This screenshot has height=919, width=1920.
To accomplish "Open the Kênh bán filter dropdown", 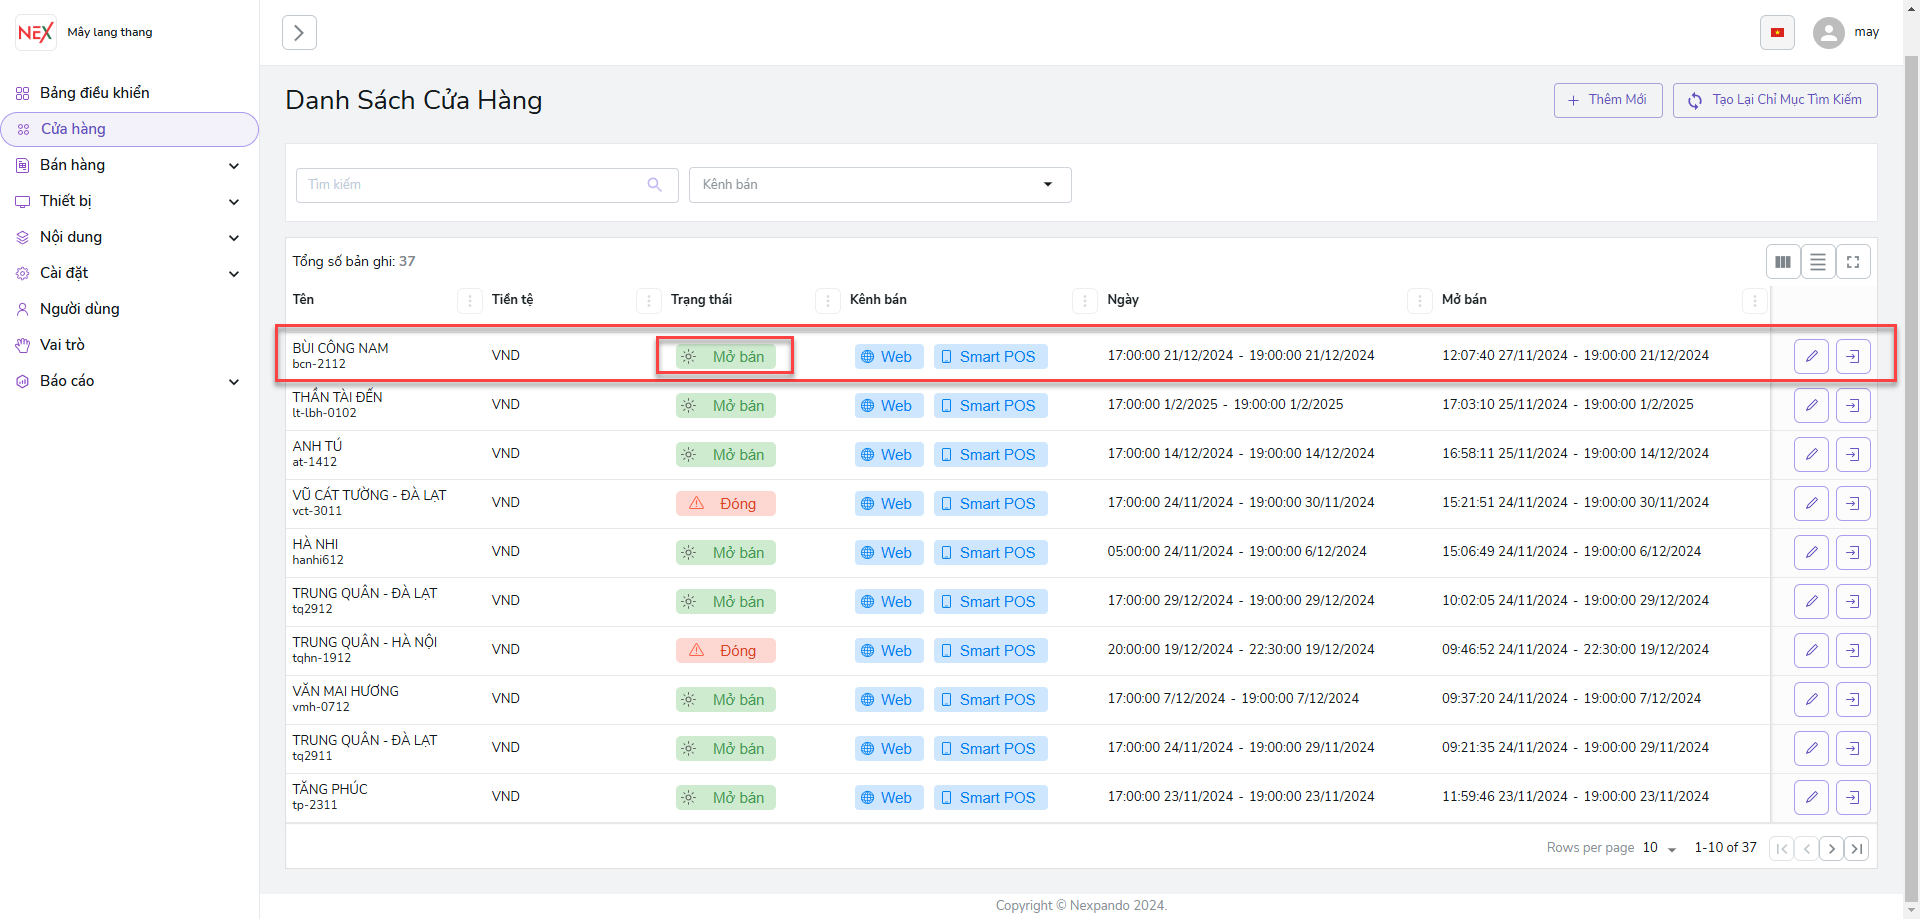I will click(879, 185).
